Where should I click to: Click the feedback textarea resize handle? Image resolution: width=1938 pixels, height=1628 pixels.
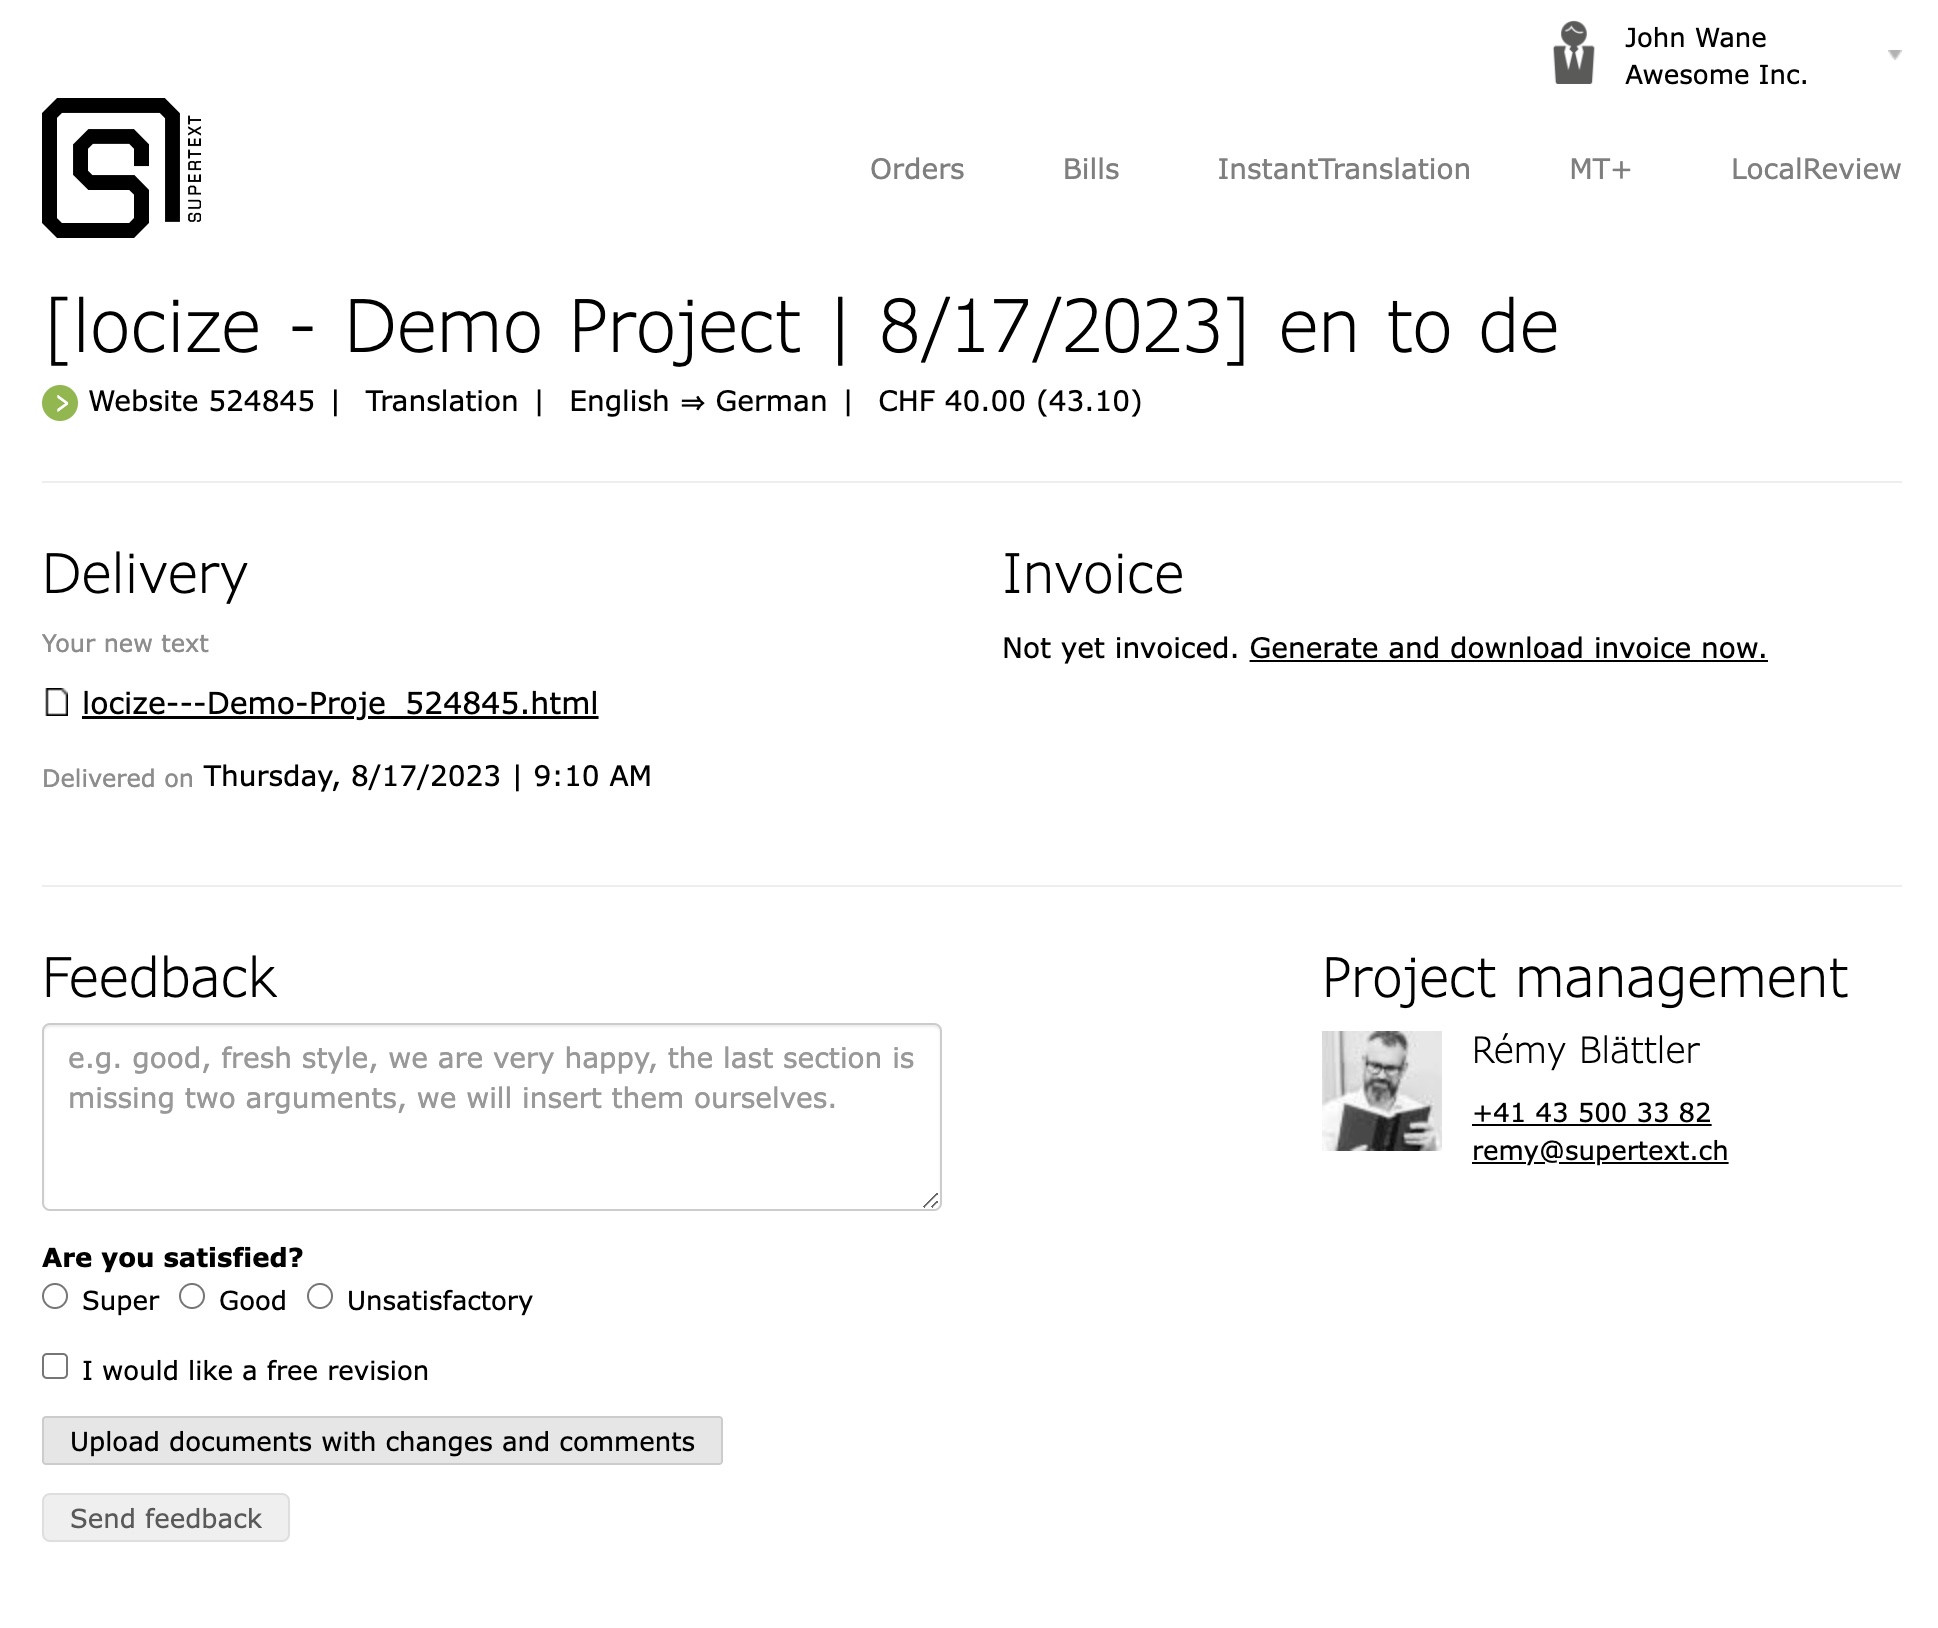coord(930,1200)
